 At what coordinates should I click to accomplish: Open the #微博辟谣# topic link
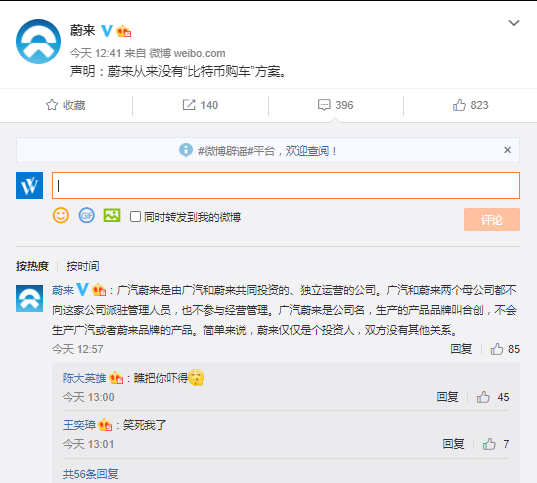click(225, 151)
